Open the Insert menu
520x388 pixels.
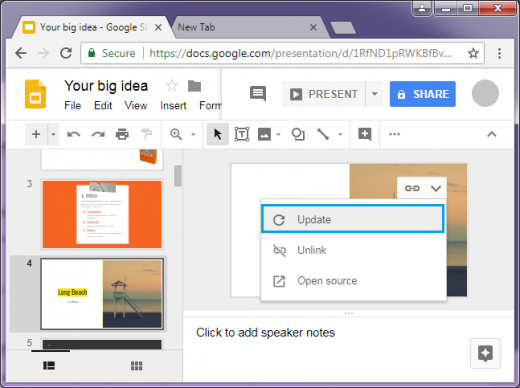tap(173, 106)
